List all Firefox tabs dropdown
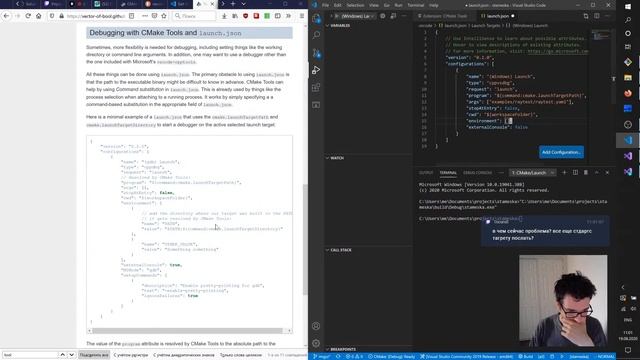640x360 pixels. pyautogui.click(x=244, y=4)
